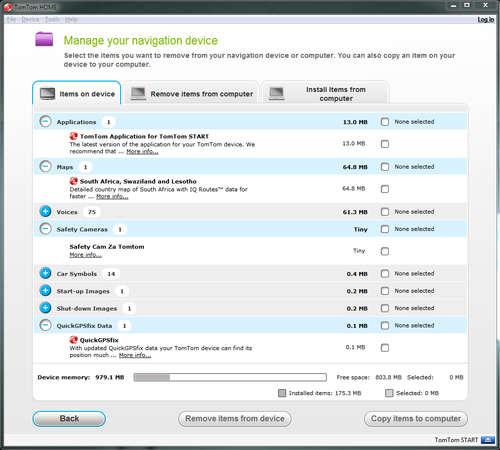Switch to Install items from computer tab

326,93
